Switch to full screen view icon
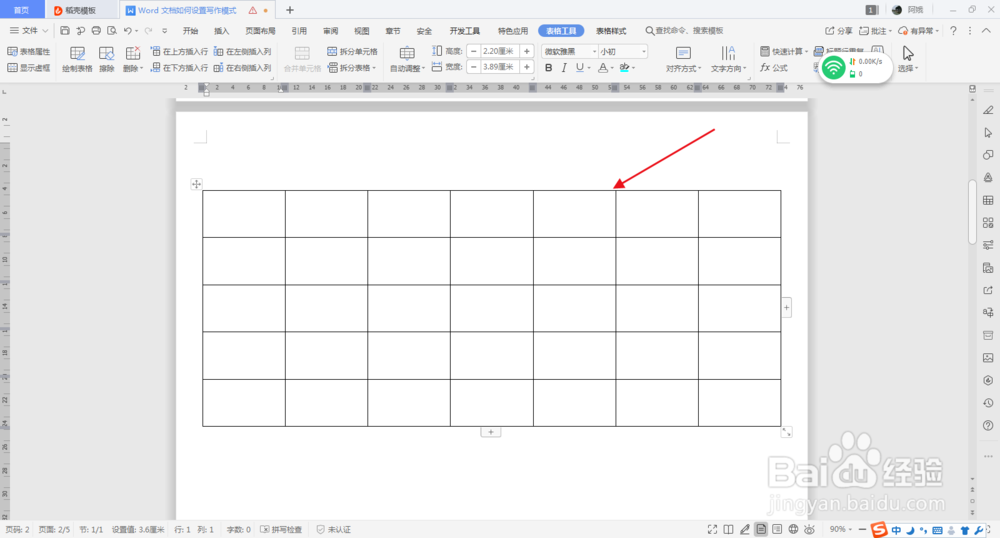The height and width of the screenshot is (538, 1000). click(x=712, y=529)
